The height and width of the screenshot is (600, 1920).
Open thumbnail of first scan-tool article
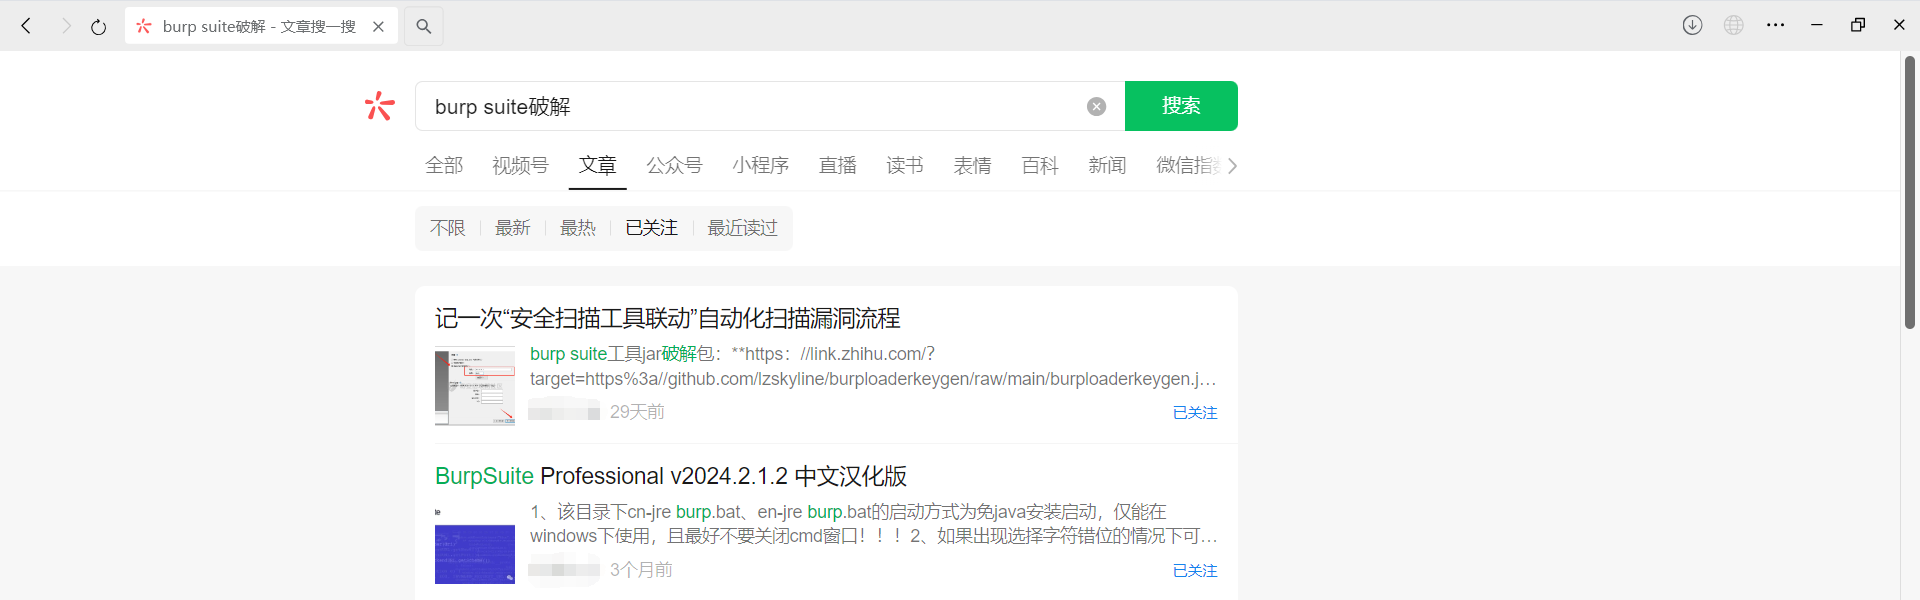(475, 386)
